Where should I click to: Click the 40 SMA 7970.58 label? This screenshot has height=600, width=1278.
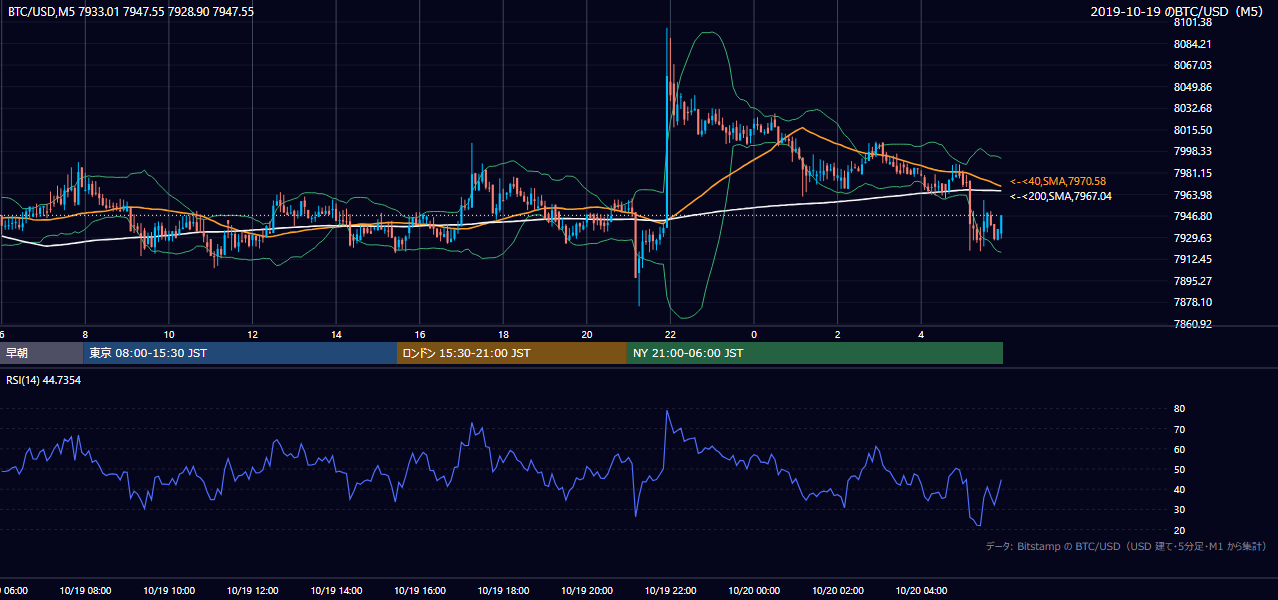(x=1058, y=181)
